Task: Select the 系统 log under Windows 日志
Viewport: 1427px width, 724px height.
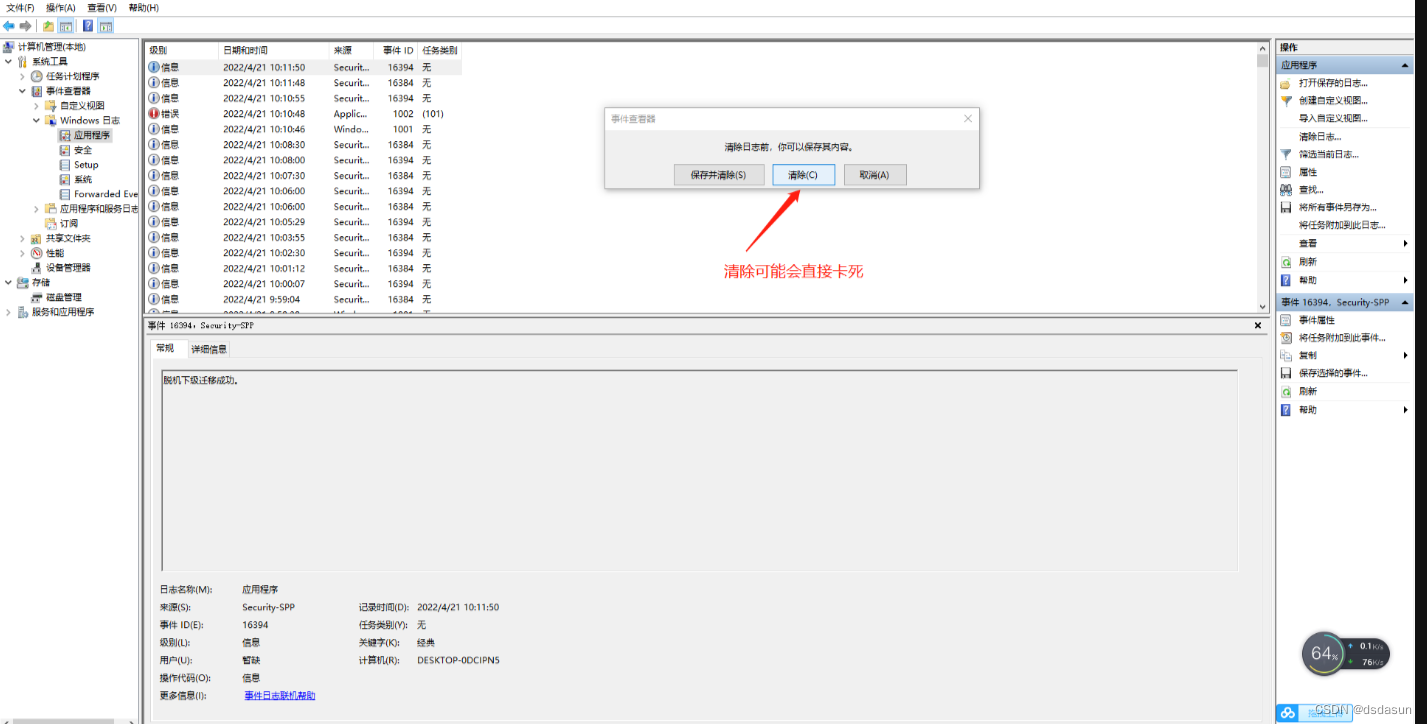Action: 83,180
